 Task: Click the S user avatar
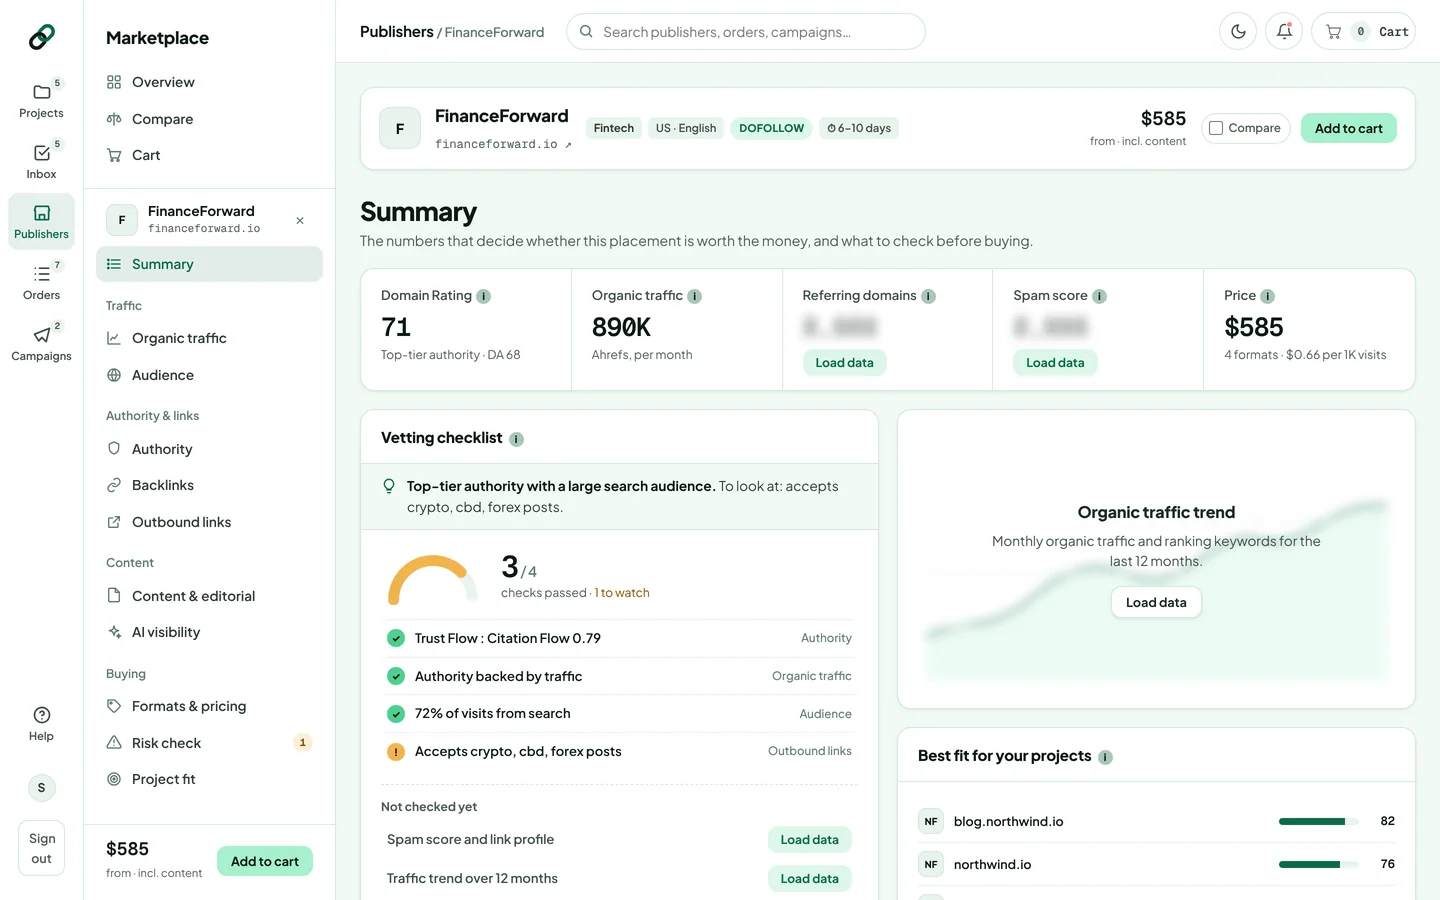tap(41, 788)
